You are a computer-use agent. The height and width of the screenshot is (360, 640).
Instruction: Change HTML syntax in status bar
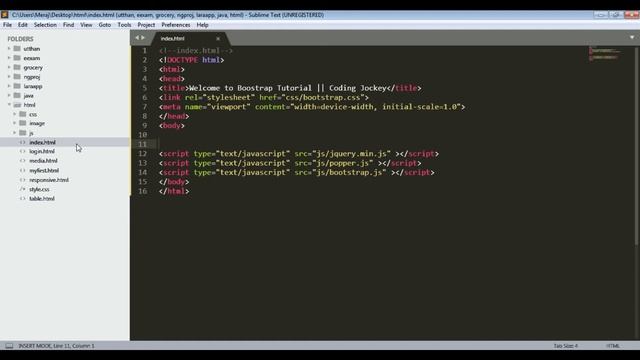point(613,346)
